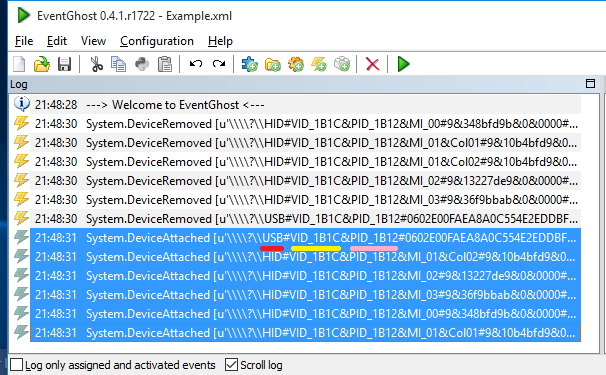Maximize the Log panel with its box icon

590,84
